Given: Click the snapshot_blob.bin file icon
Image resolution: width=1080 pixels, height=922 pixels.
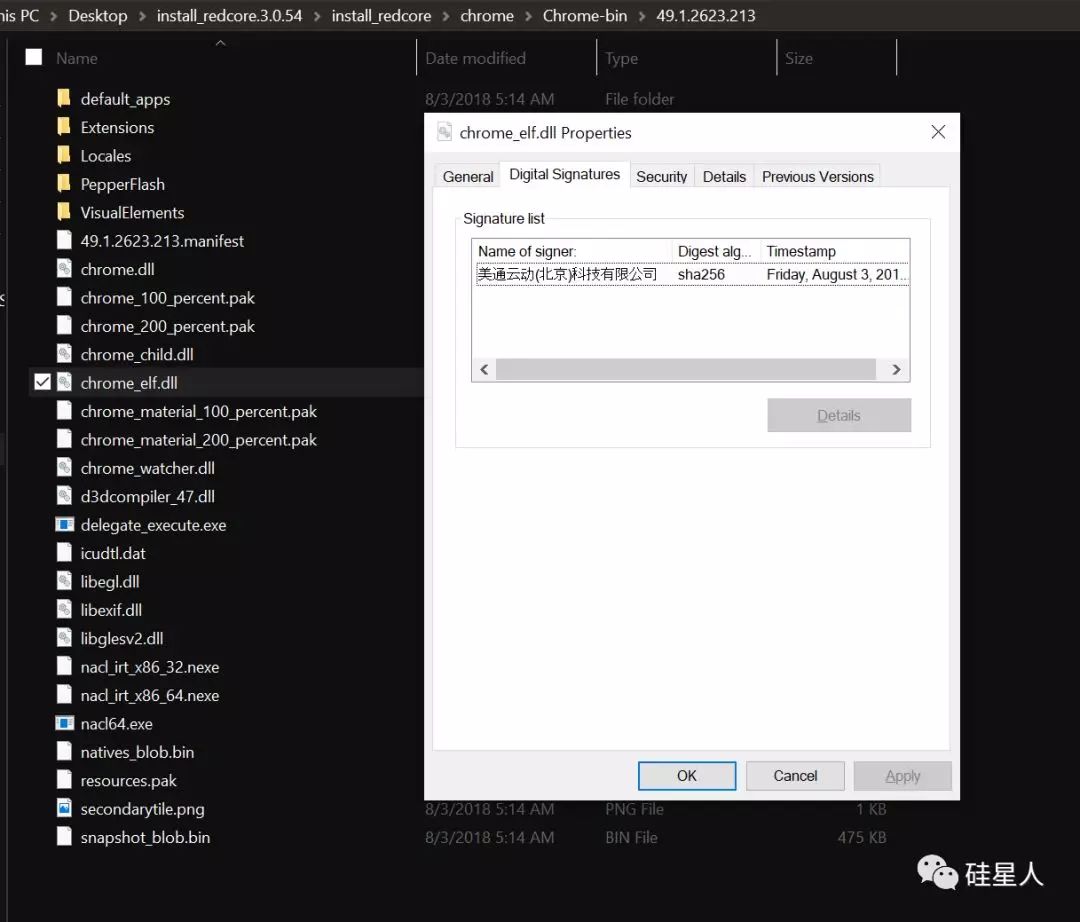Looking at the screenshot, I should click(64, 837).
